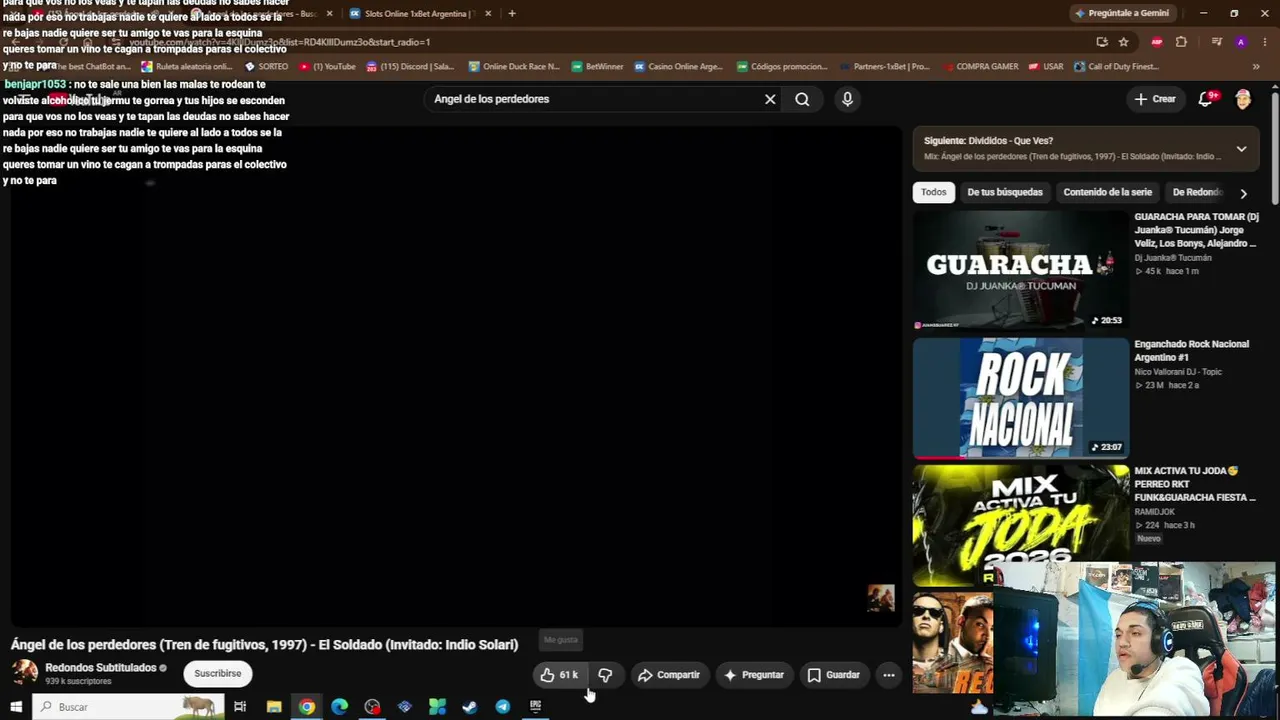Click Pregúntale a Gemini button
The width and height of the screenshot is (1280, 720).
click(1122, 13)
